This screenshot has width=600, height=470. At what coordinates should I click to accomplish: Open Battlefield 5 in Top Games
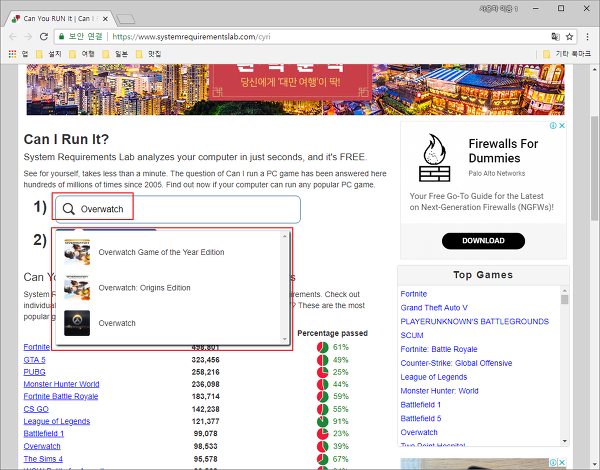click(x=421, y=418)
